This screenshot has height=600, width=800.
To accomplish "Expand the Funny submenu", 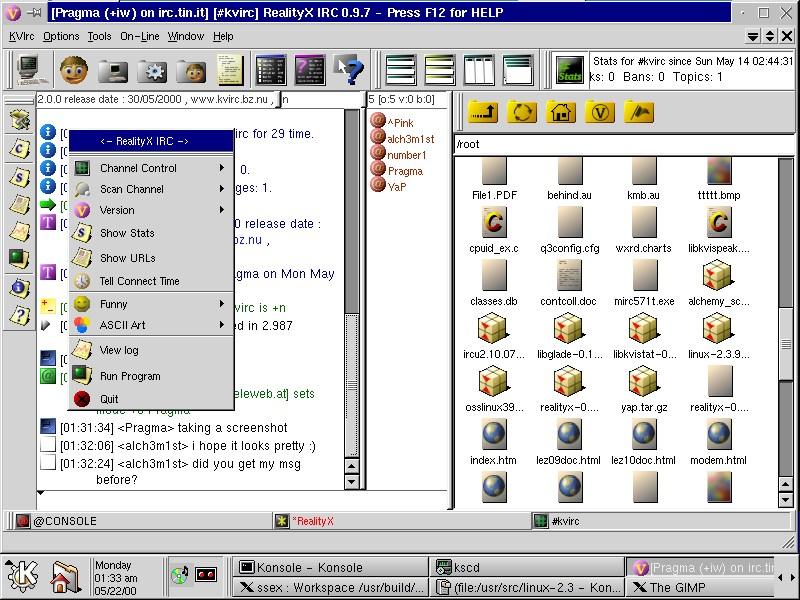I will pyautogui.click(x=152, y=304).
